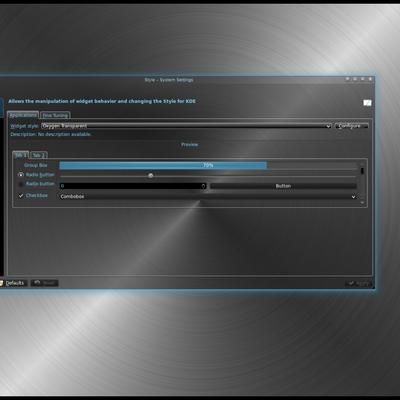
Task: Click the 70% progress bar
Action: point(208,165)
